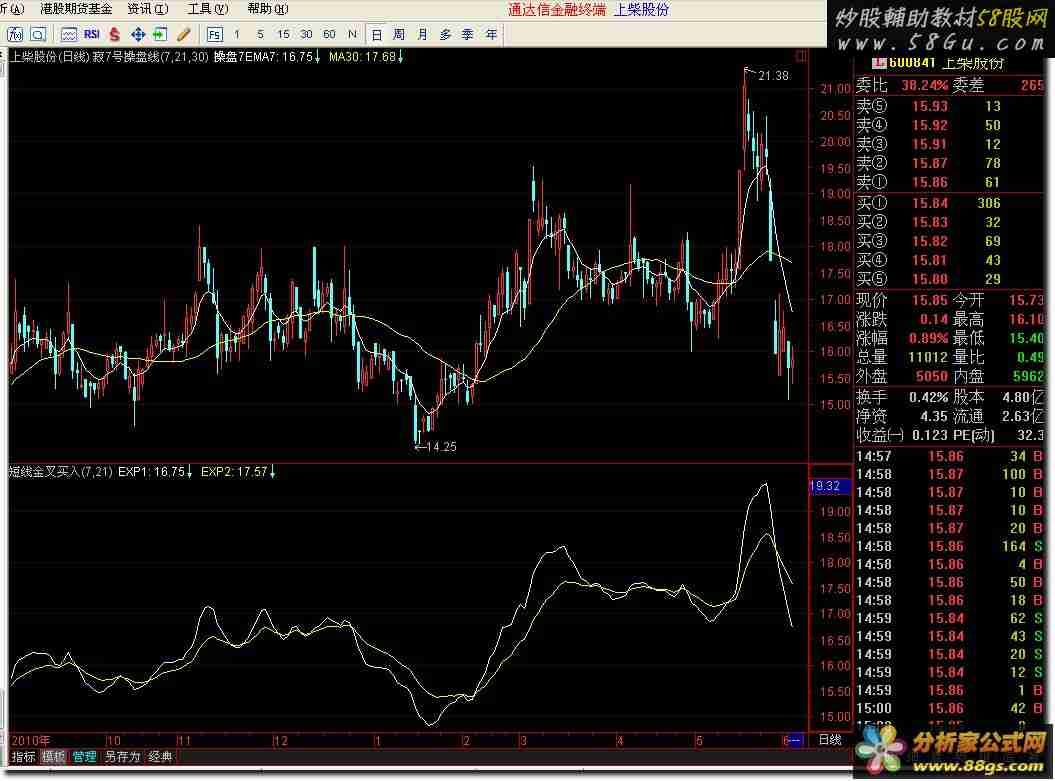The width and height of the screenshot is (1055, 781).
Task: Open the 帮助(H) menu
Action: 268,9
